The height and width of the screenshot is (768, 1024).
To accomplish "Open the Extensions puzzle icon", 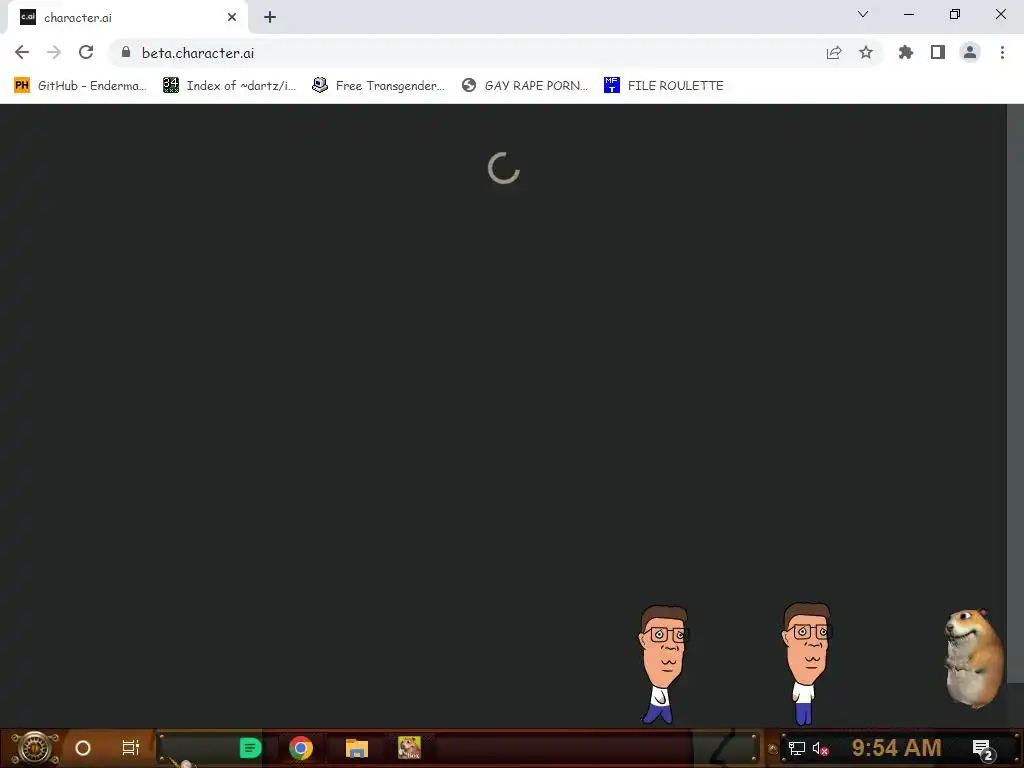I will [906, 52].
